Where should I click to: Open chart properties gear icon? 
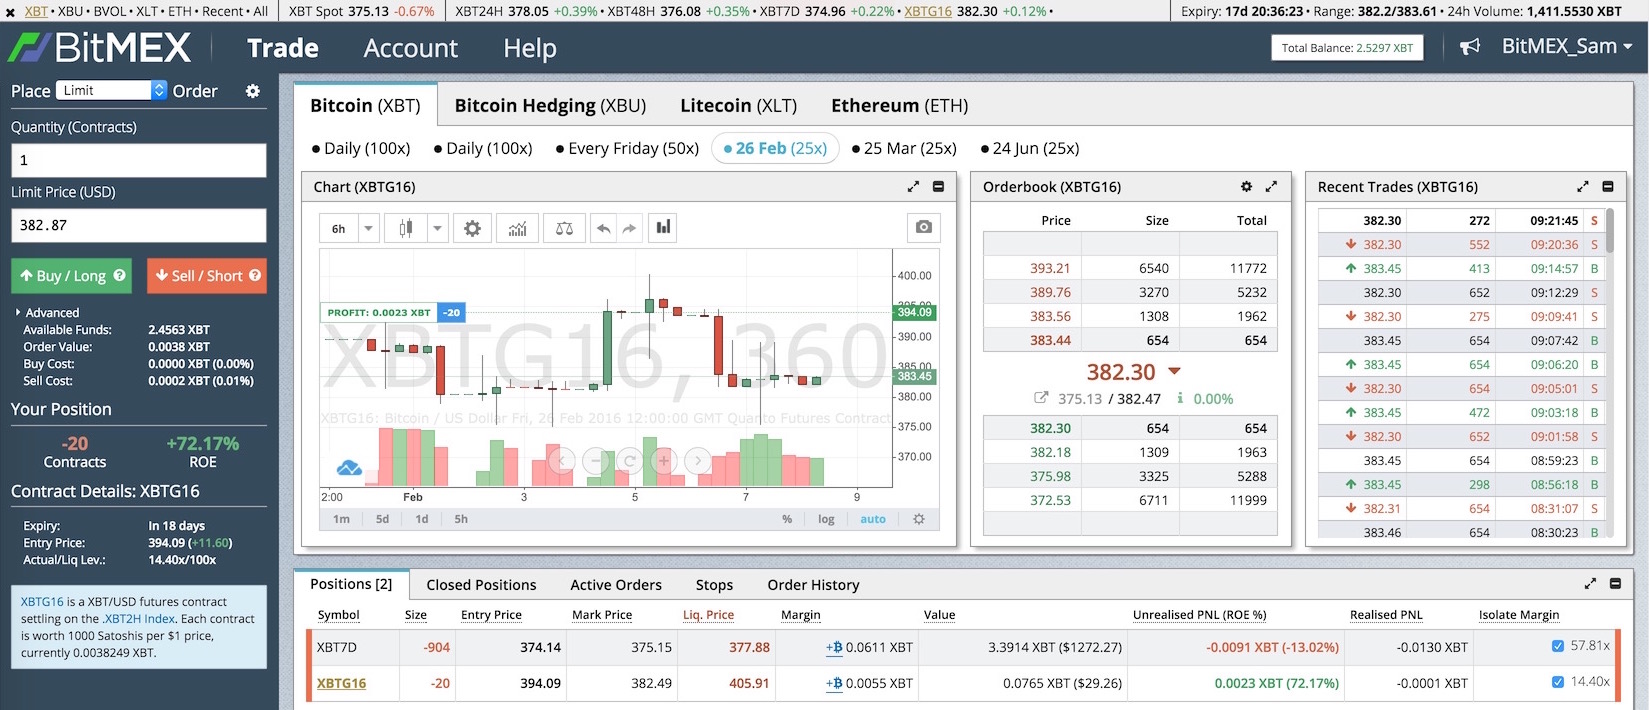pyautogui.click(x=472, y=229)
